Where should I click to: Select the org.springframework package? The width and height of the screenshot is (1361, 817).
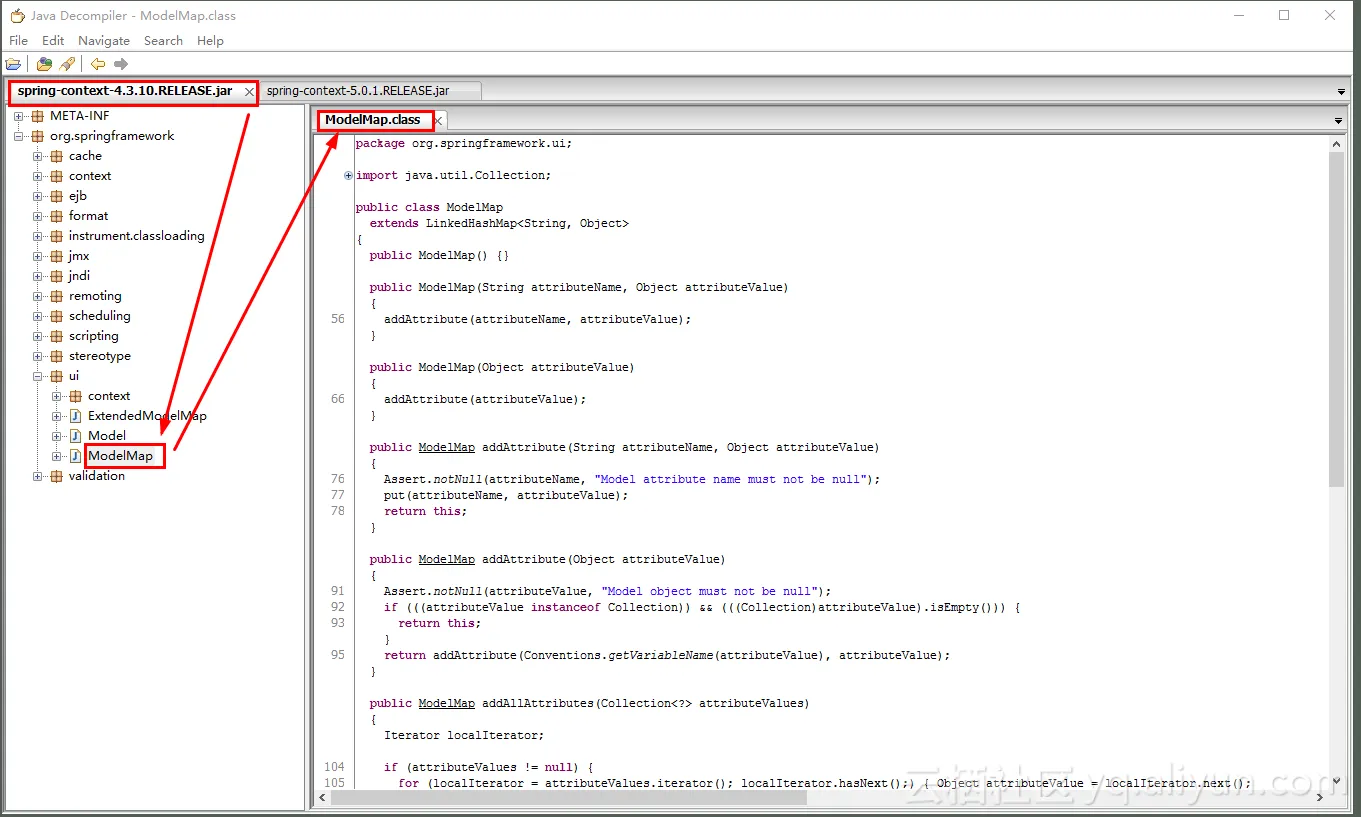[x=112, y=136]
